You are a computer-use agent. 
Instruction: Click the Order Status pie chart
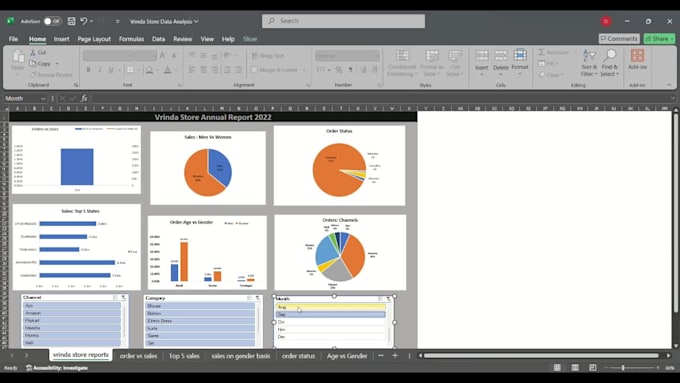pyautogui.click(x=340, y=170)
